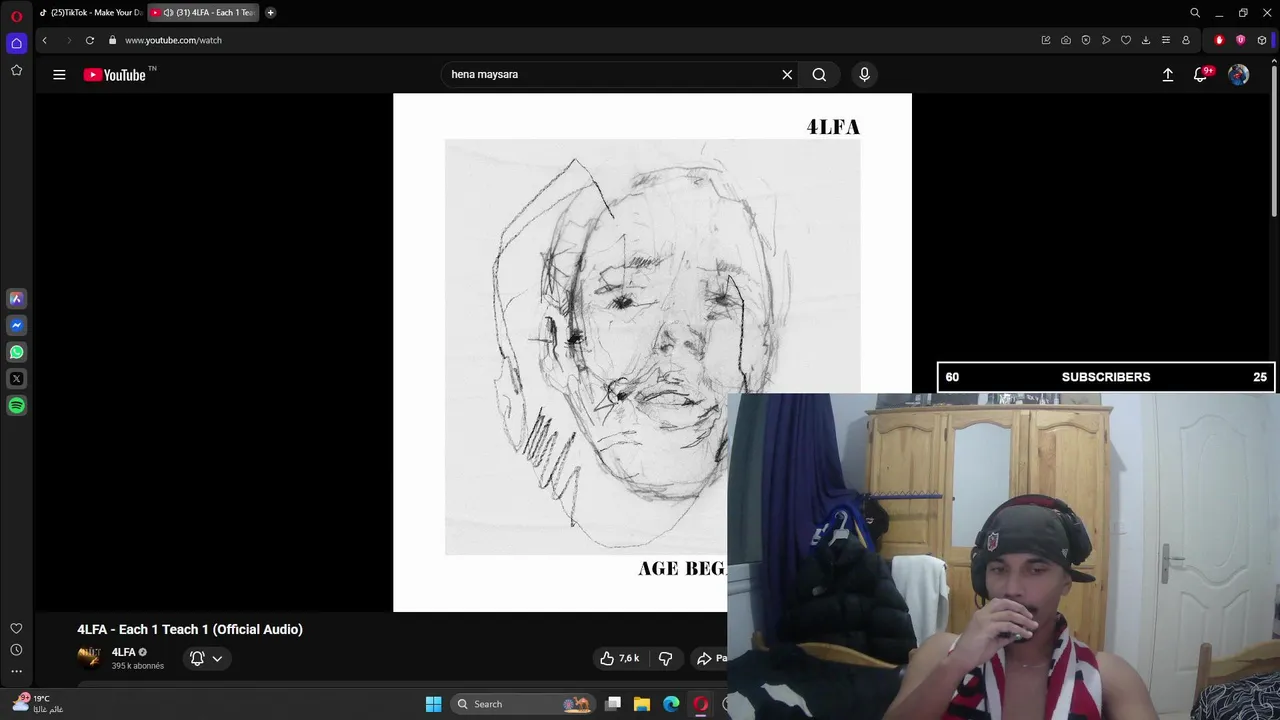Open Easy Setup sliders icon
This screenshot has height=720, width=1280.
(1166, 40)
